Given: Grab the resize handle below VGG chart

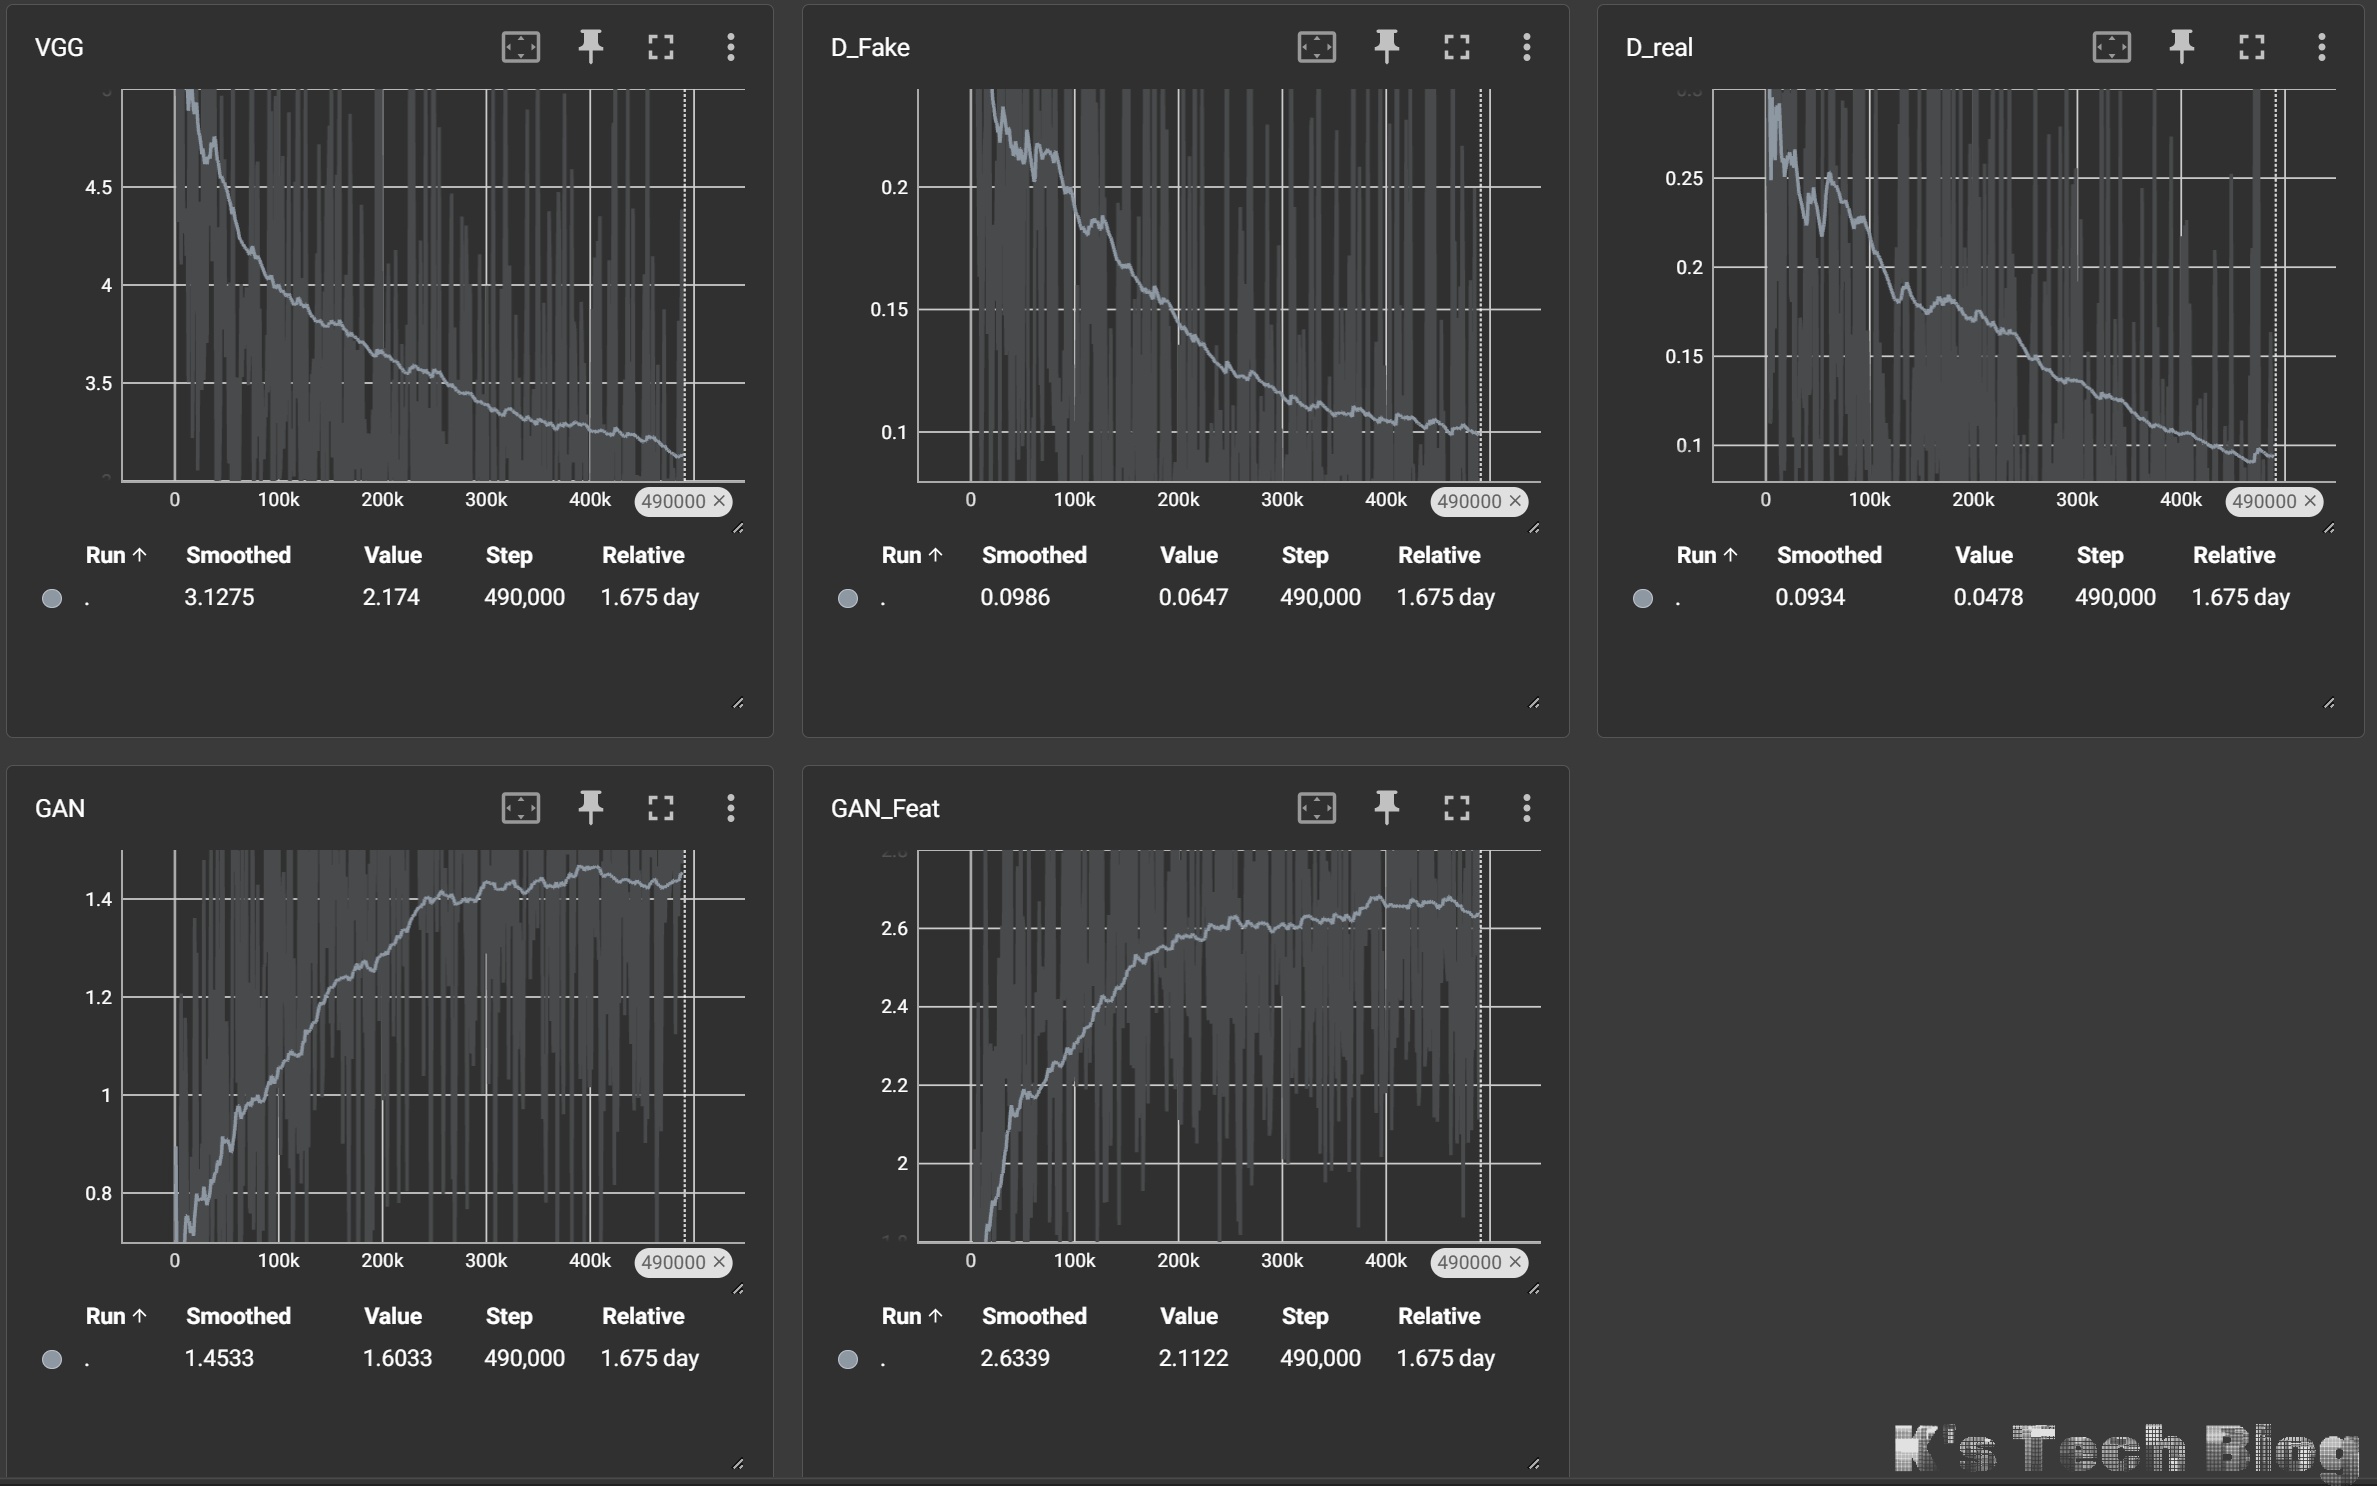Looking at the screenshot, I should pyautogui.click(x=738, y=528).
